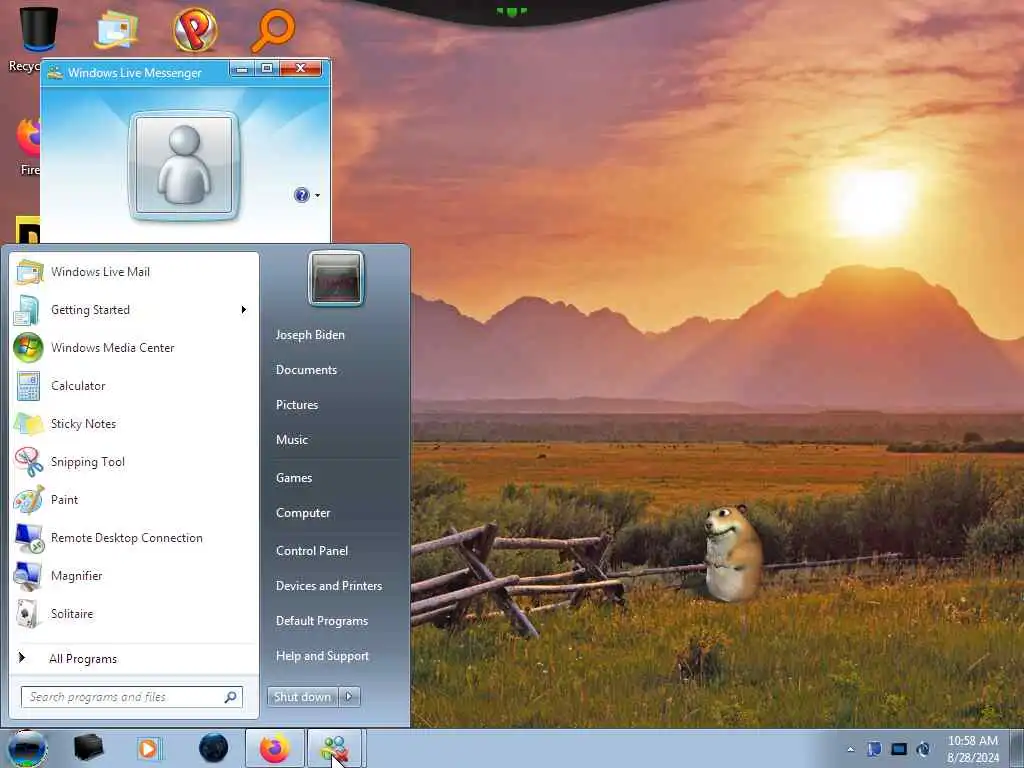The width and height of the screenshot is (1024, 768).
Task: Launch Solitaire card icon
Action: [28, 614]
